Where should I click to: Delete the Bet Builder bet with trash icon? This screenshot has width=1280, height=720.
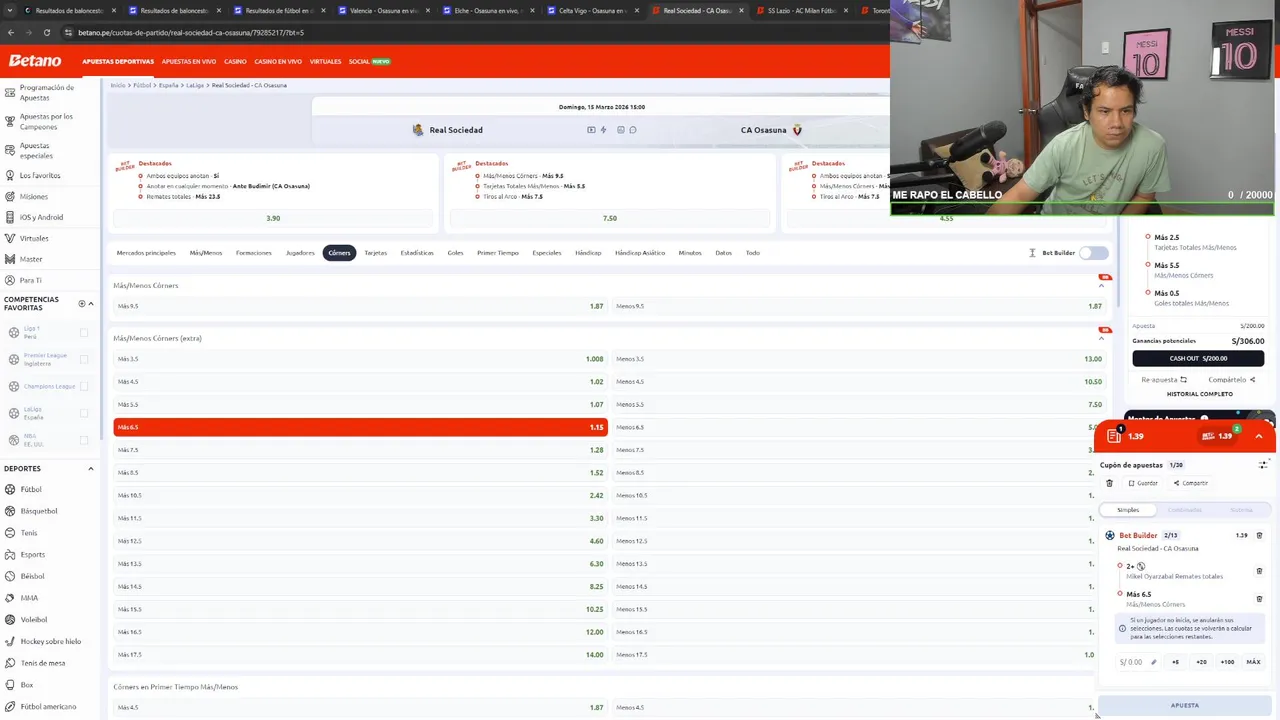click(1259, 535)
